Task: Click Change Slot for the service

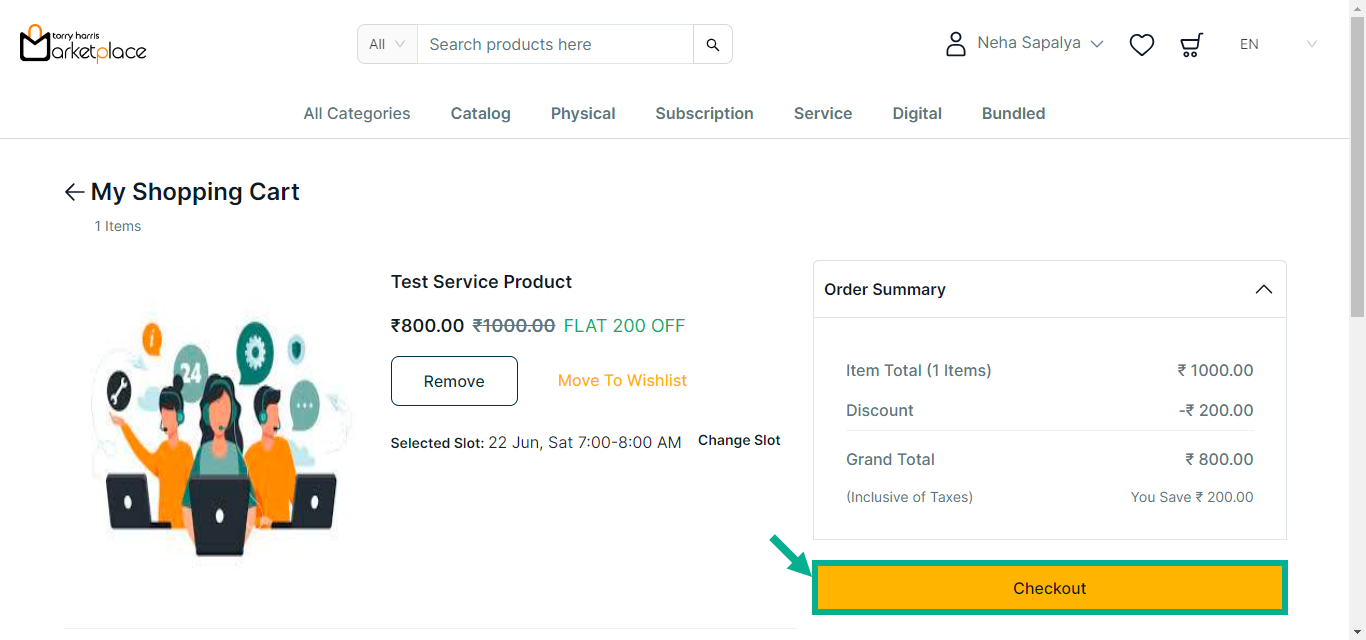Action: pyautogui.click(x=739, y=441)
